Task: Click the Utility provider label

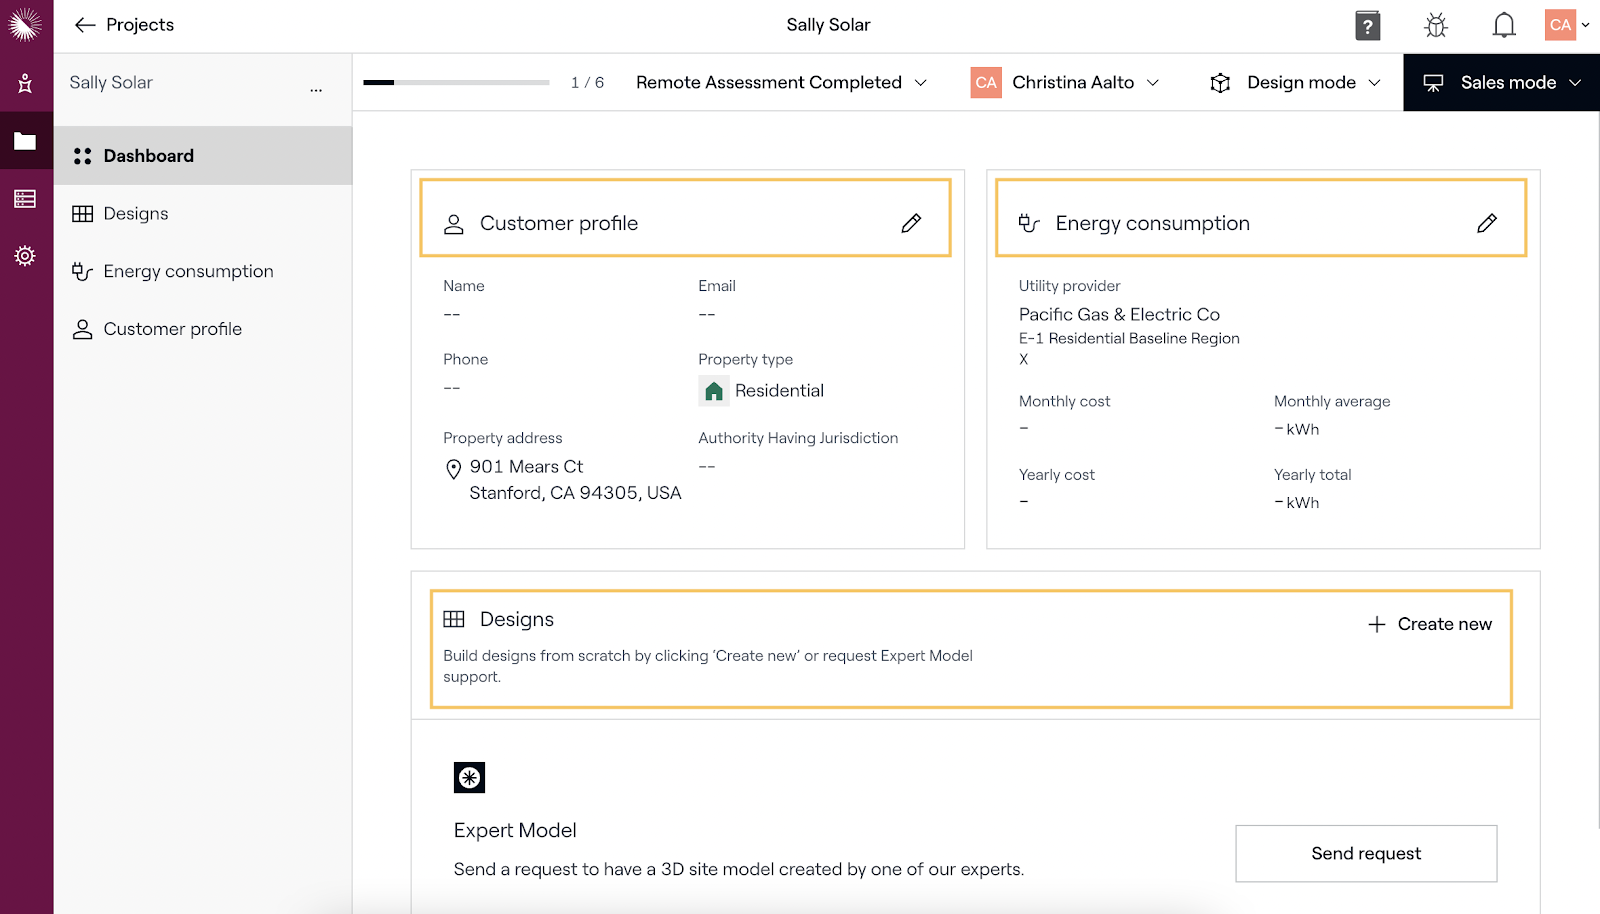Action: [1069, 286]
